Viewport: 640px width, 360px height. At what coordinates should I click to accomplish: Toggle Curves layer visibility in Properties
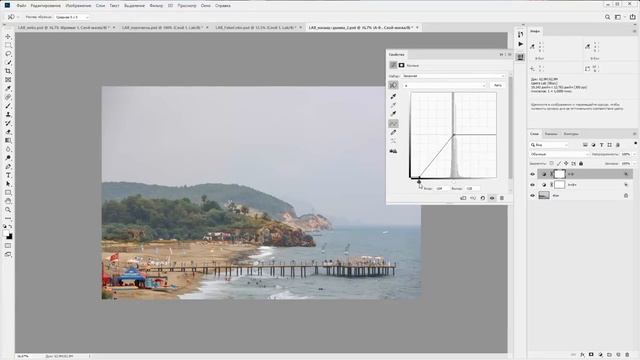coord(492,198)
